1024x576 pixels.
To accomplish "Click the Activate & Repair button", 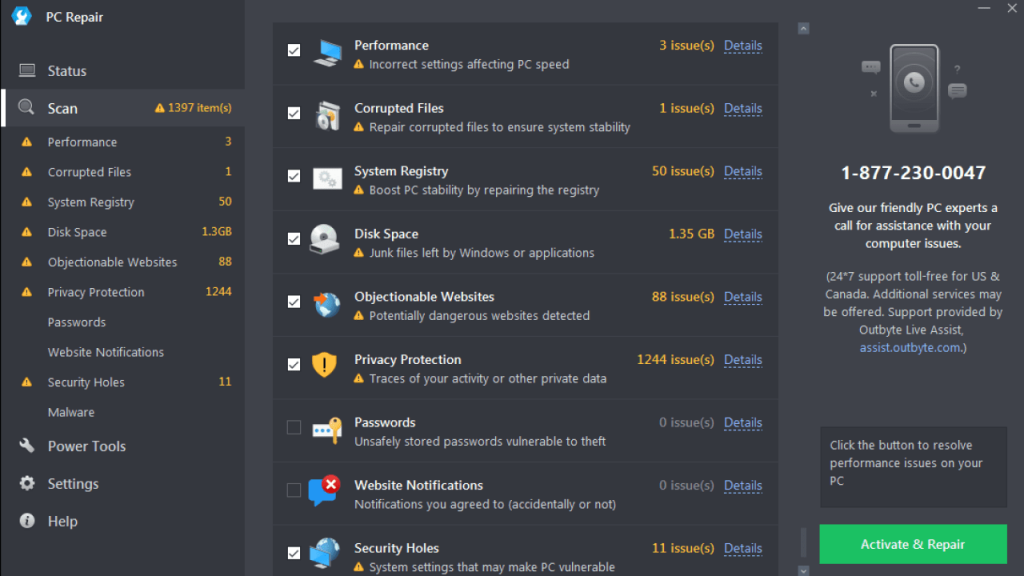I will point(913,544).
